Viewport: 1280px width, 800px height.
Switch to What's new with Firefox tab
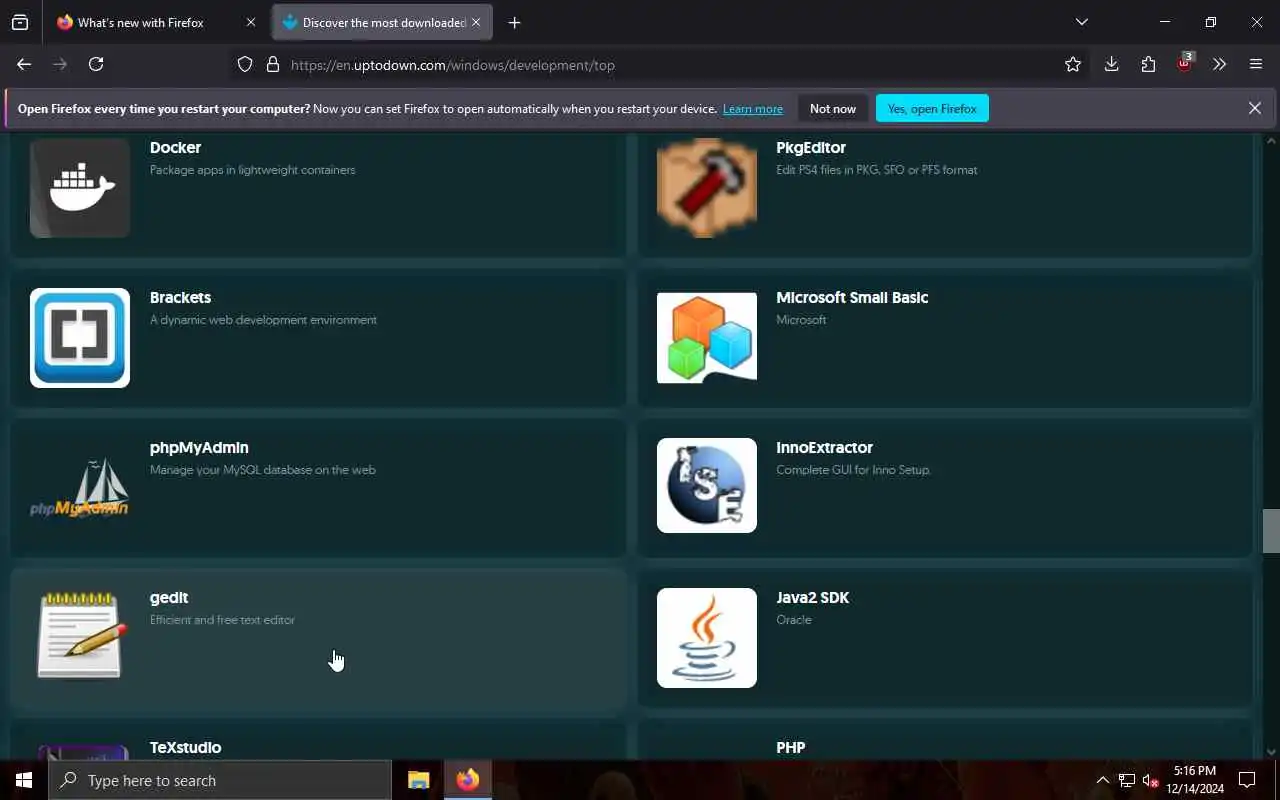[157, 22]
